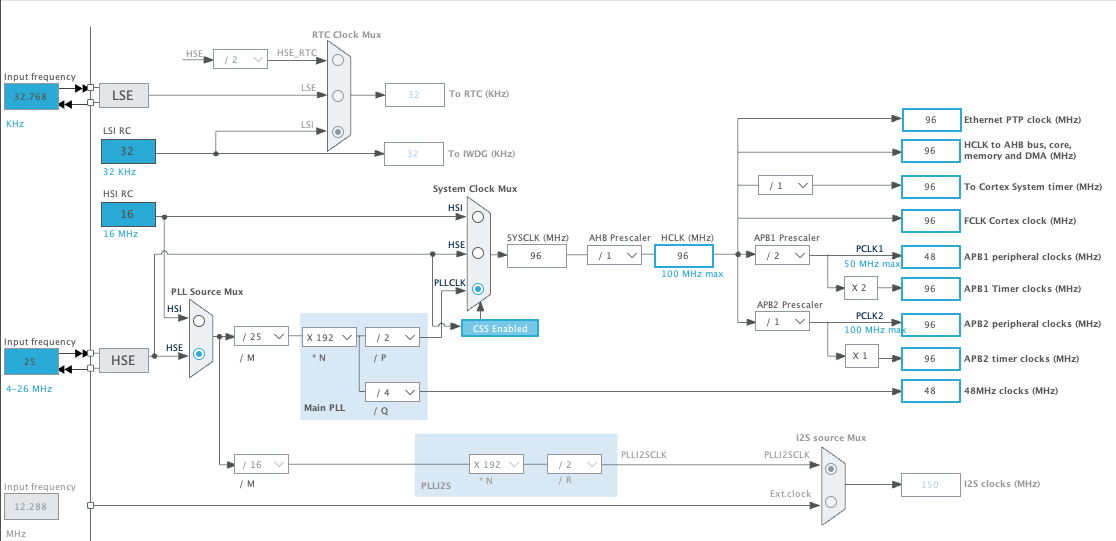Image resolution: width=1116 pixels, height=541 pixels.
Task: Open the PLLI2S X 192 N multiplier dropdown
Action: click(496, 465)
